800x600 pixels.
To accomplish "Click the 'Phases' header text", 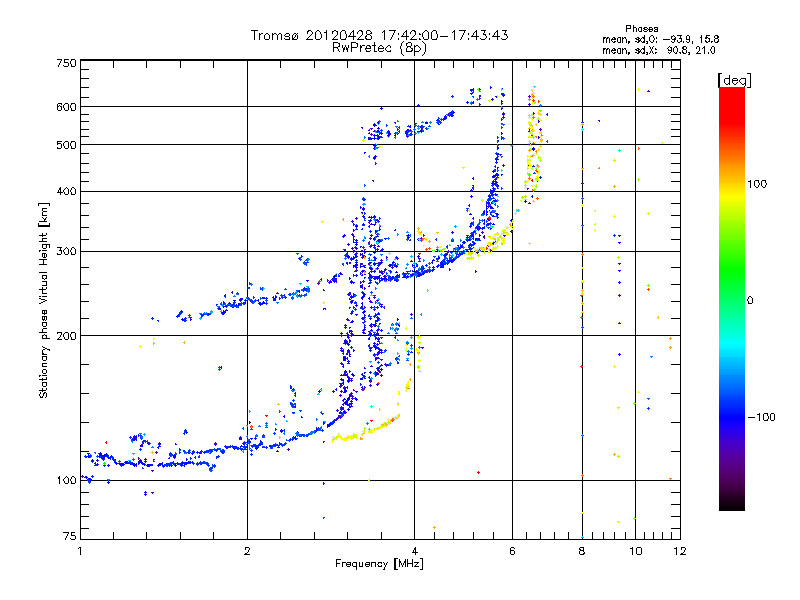I will pos(641,28).
